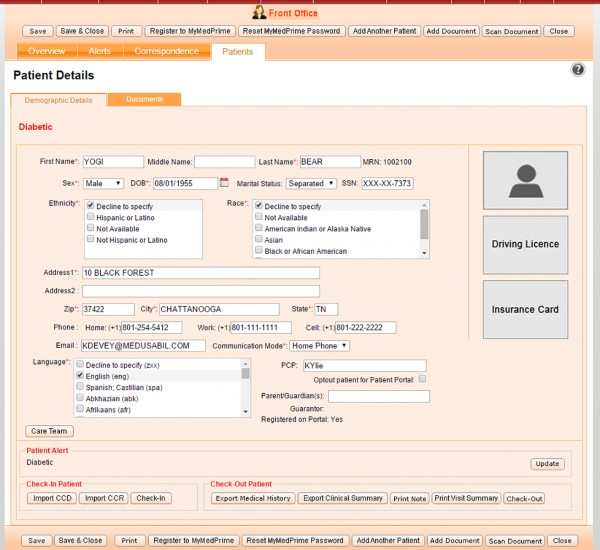Click the Import CCD button
The image size is (600, 550).
(52, 498)
